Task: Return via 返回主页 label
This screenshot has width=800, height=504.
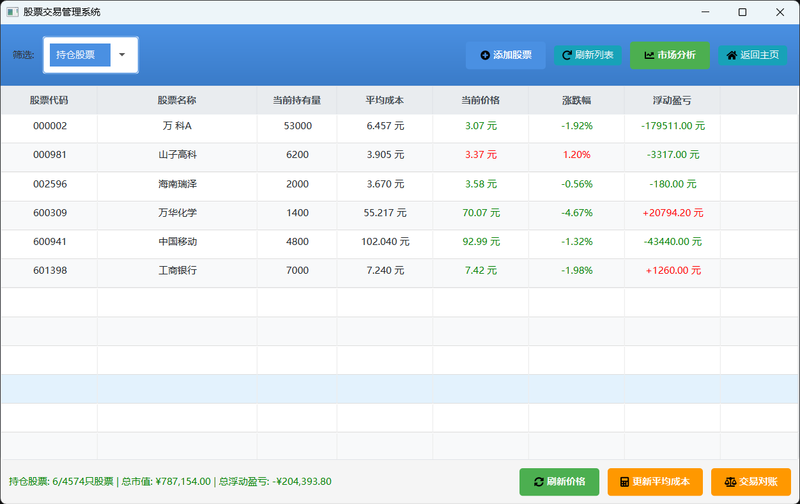Action: [x=760, y=55]
